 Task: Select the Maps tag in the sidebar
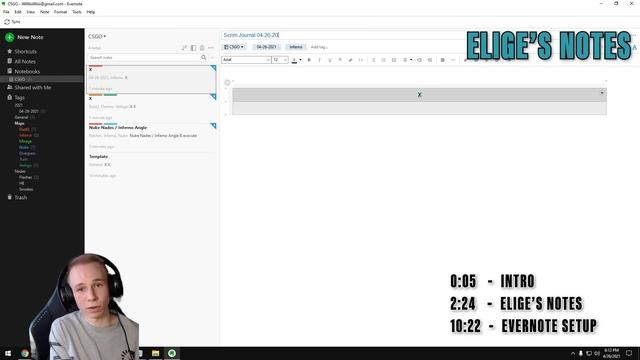tap(19, 123)
